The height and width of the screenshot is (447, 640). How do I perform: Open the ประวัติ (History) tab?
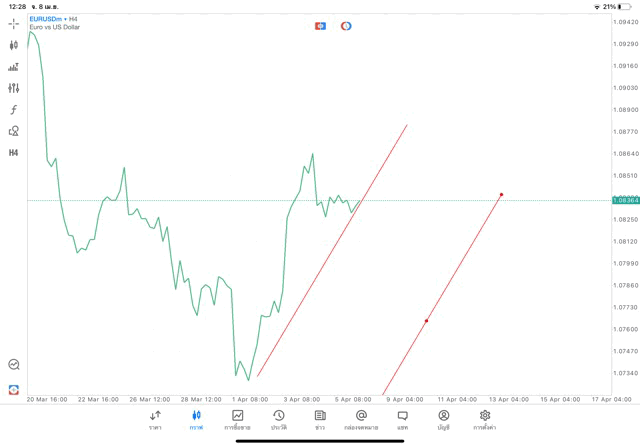[x=279, y=419]
